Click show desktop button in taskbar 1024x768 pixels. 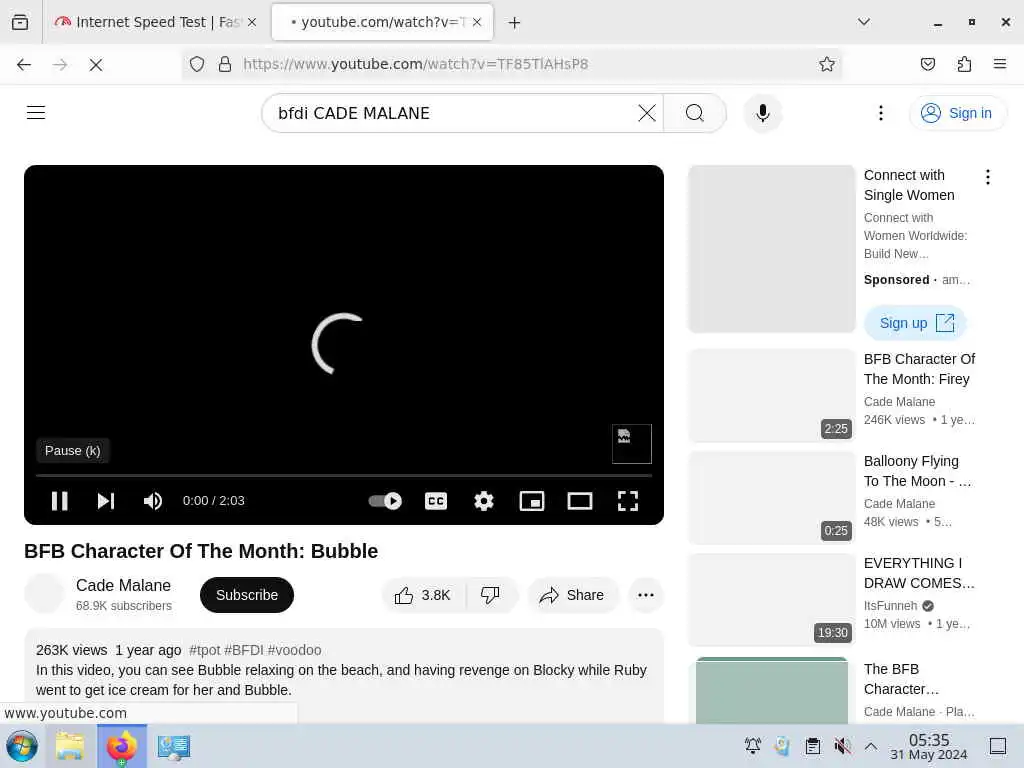[998, 746]
